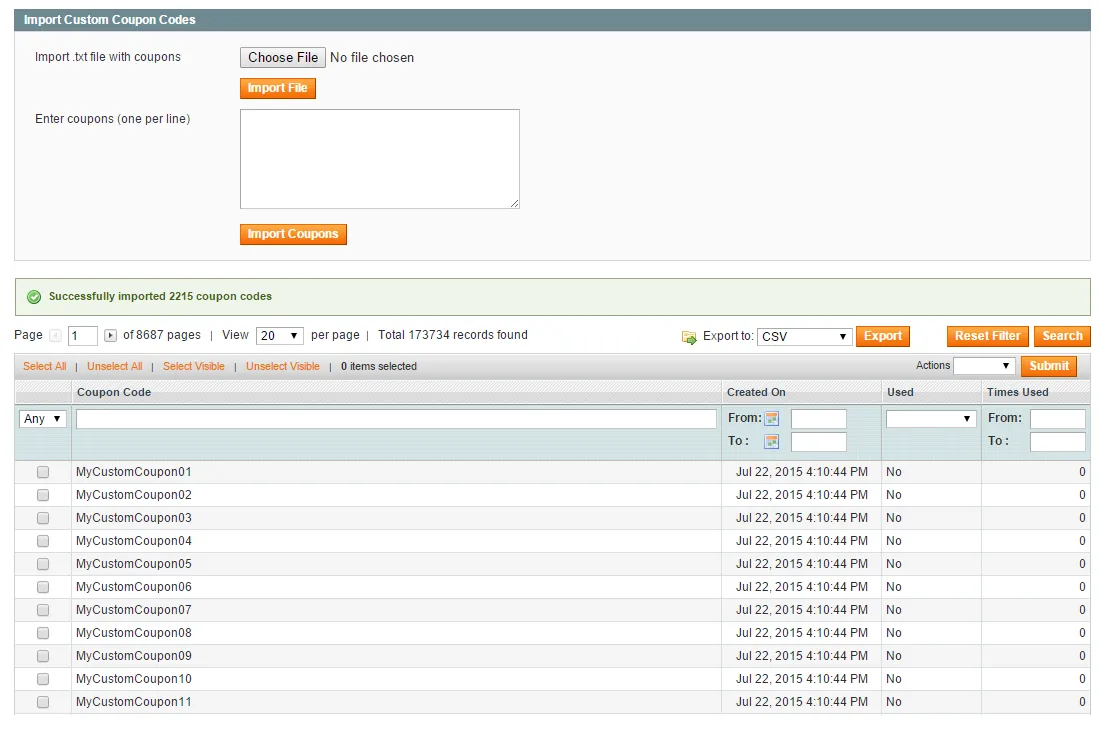
Task: Click the MyCustomCoupon01 code text
Action: (133, 472)
